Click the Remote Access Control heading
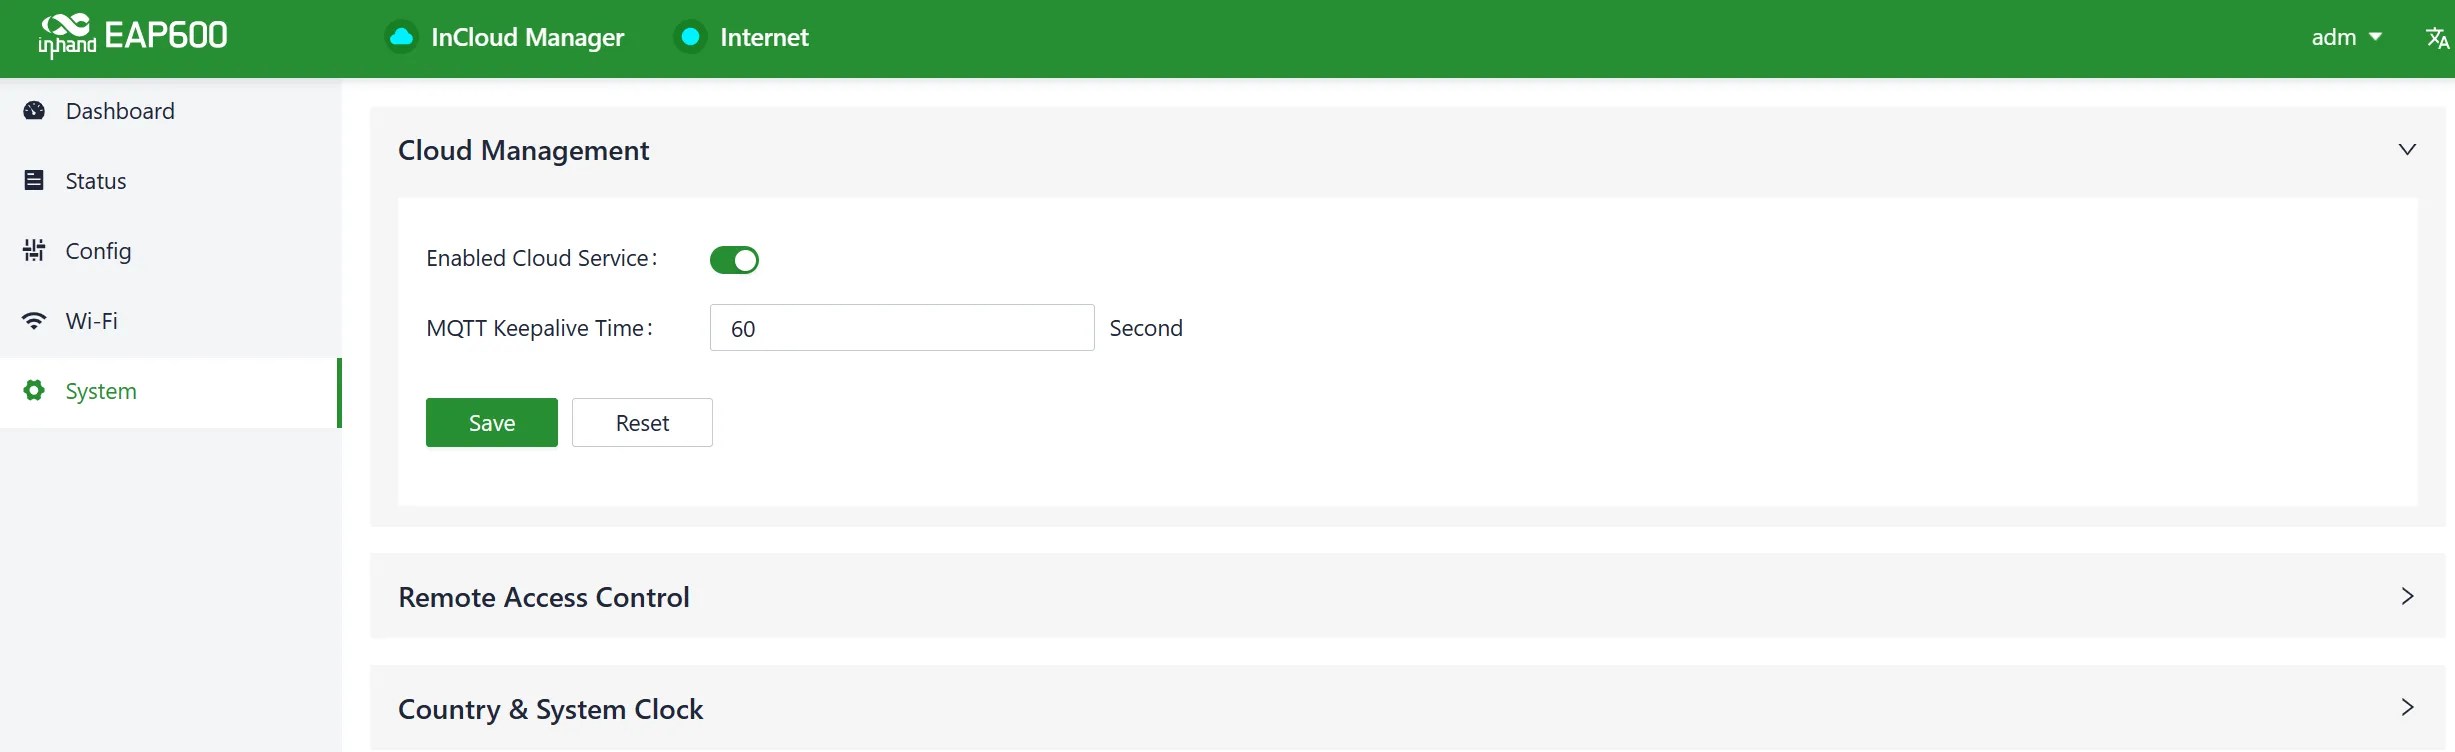The width and height of the screenshot is (2455, 752). click(544, 597)
